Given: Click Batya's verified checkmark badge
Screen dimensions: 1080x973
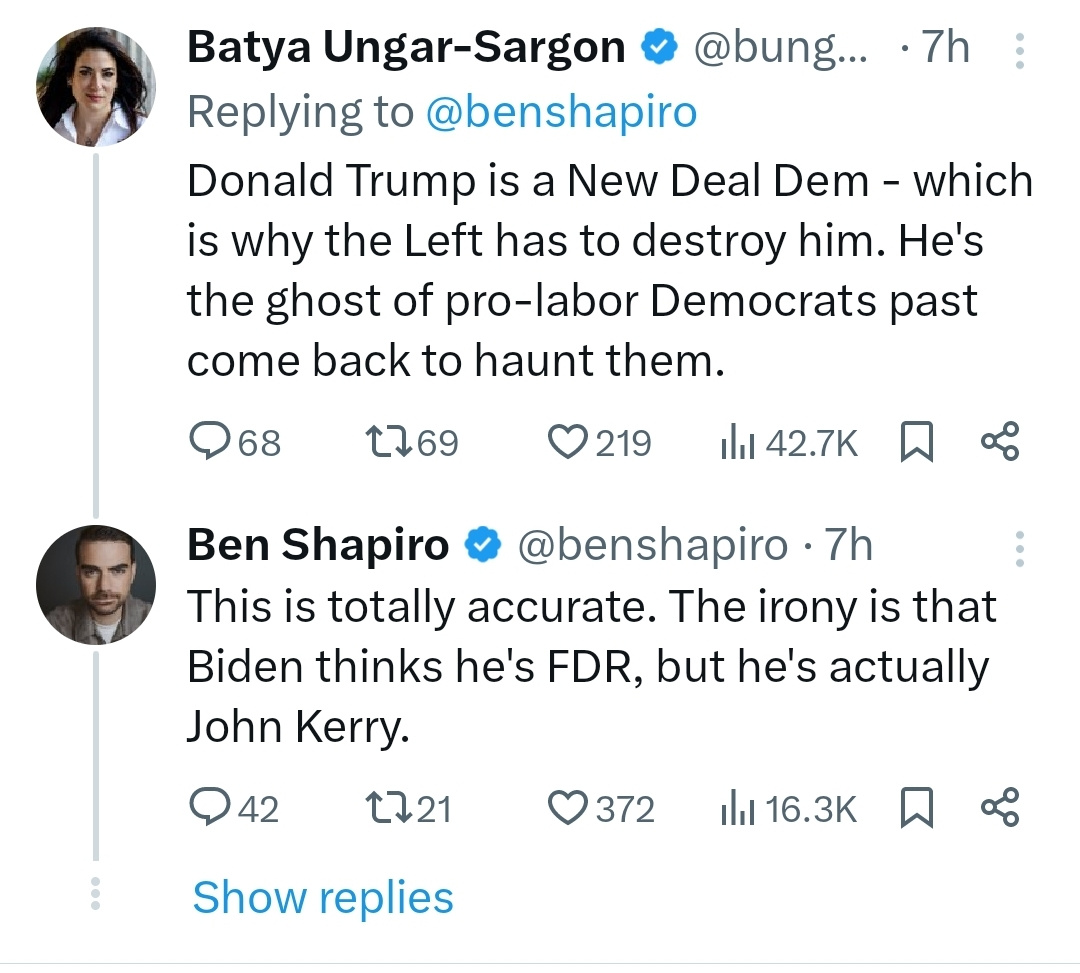Looking at the screenshot, I should point(659,46).
